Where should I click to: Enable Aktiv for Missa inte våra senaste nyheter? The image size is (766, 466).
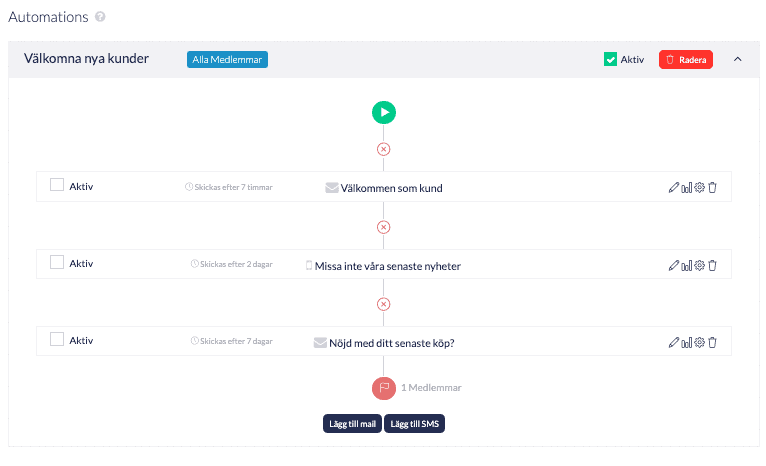point(57,263)
